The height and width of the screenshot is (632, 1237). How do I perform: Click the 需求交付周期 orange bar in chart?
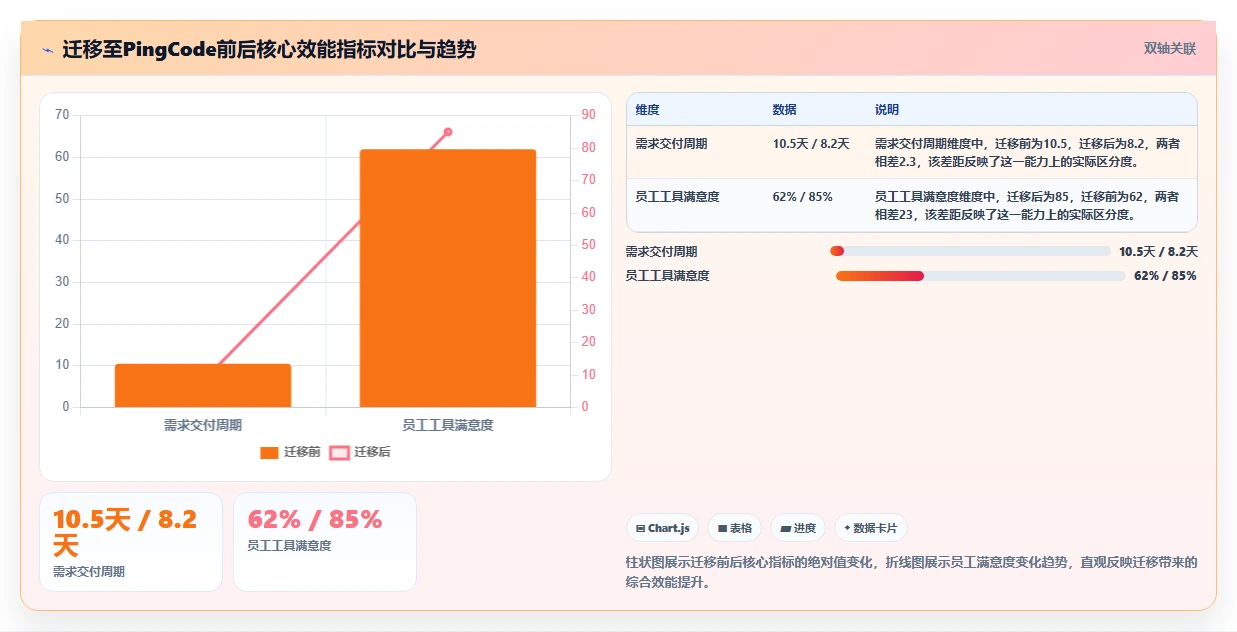pyautogui.click(x=203, y=385)
